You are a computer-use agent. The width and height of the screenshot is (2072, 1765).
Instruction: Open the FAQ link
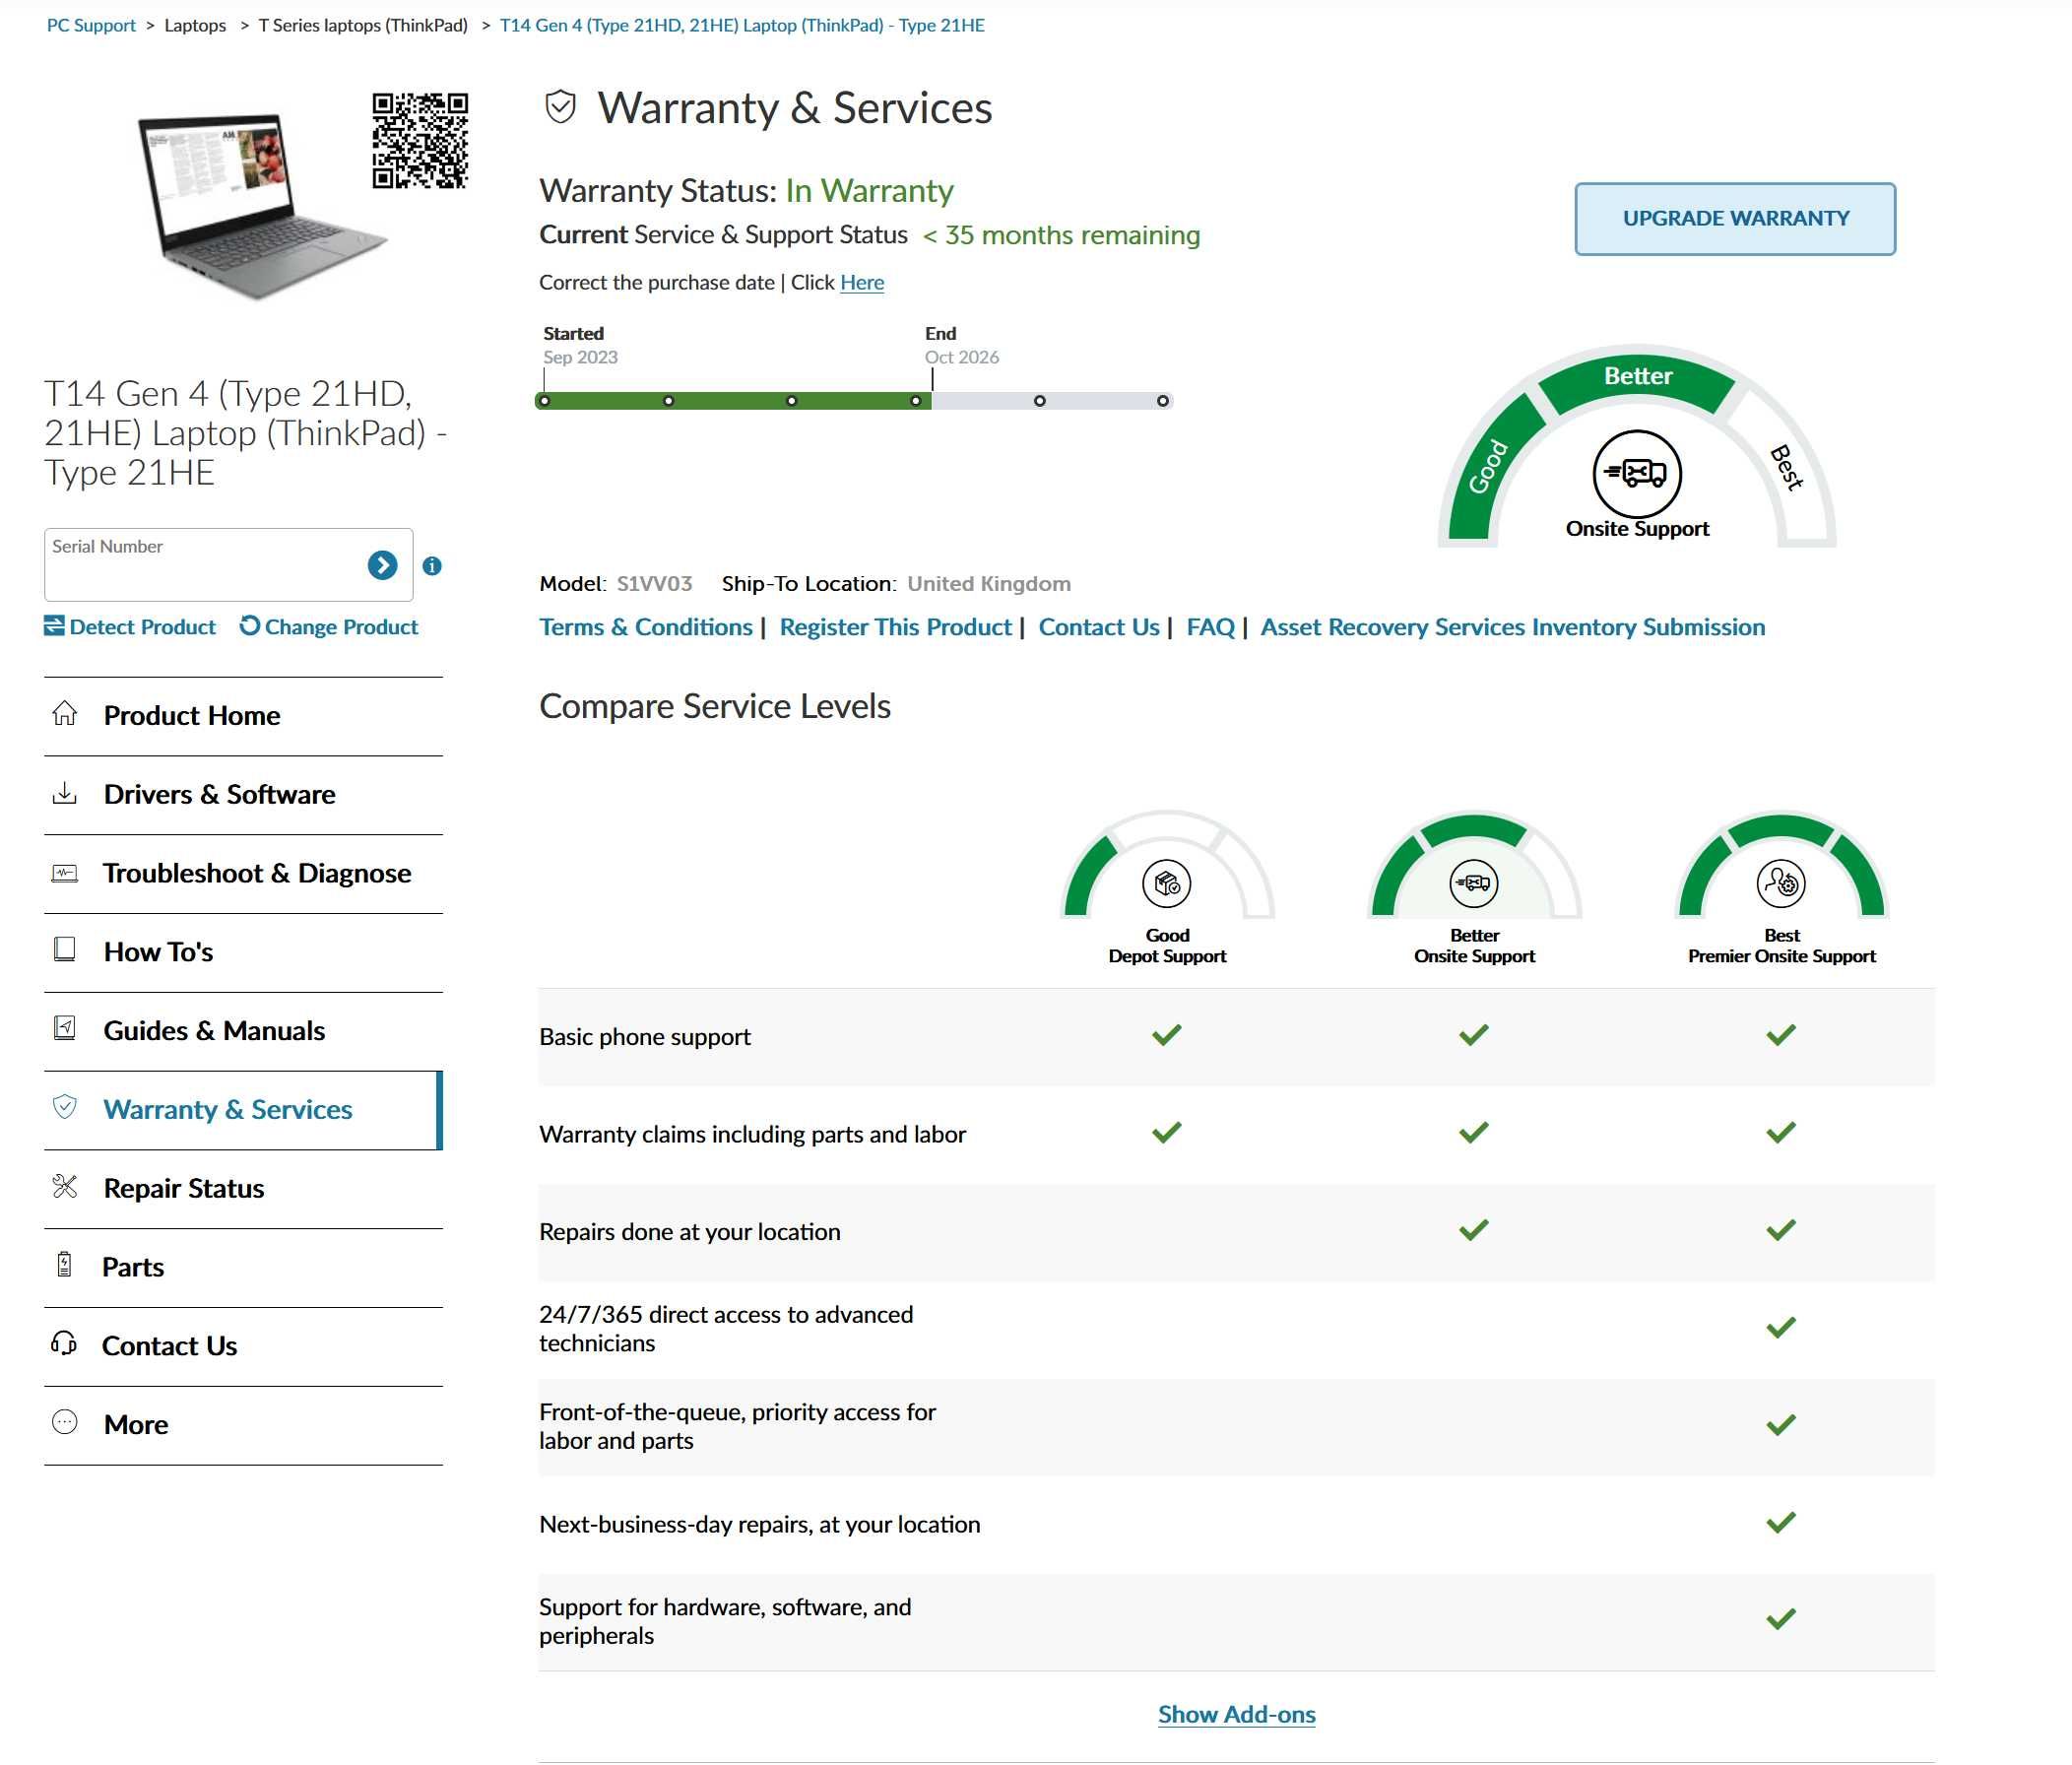1210,627
